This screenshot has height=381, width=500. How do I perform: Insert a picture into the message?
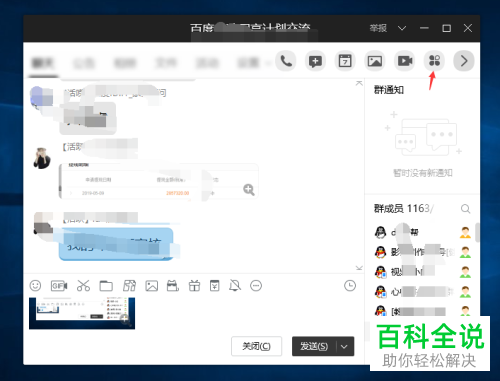click(152, 286)
